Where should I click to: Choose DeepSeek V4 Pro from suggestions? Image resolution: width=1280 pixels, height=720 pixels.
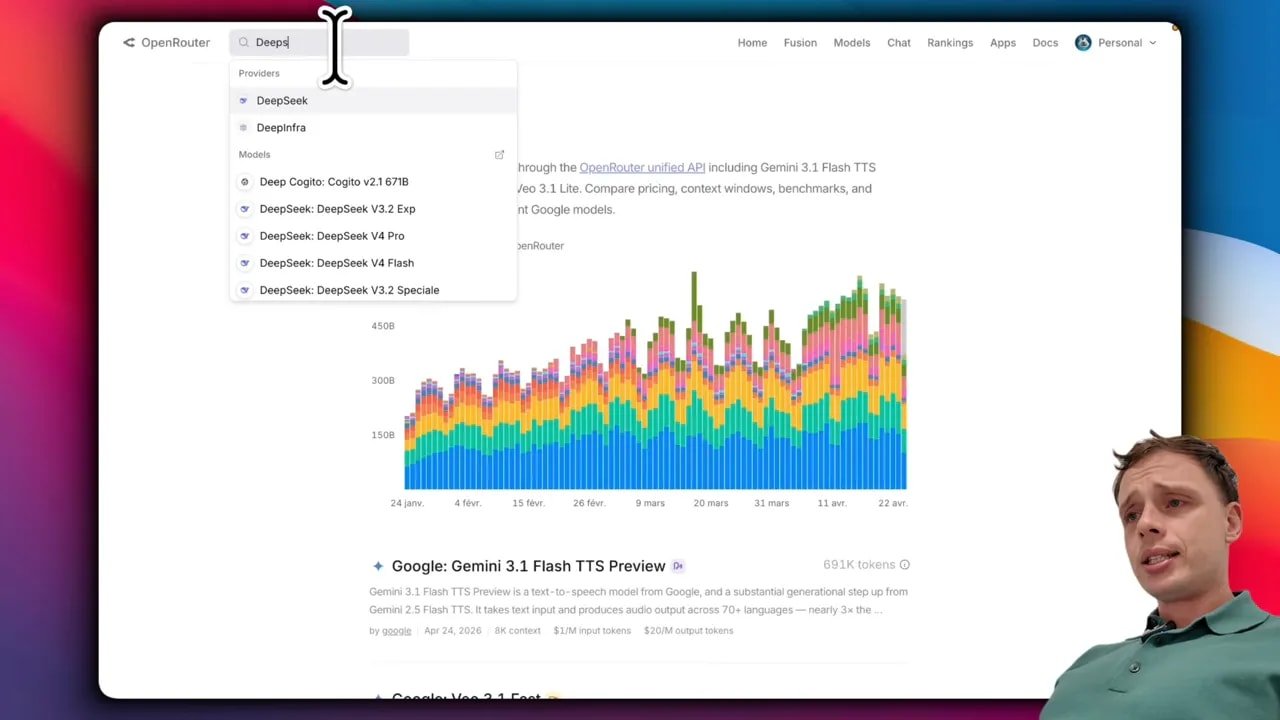[332, 235]
